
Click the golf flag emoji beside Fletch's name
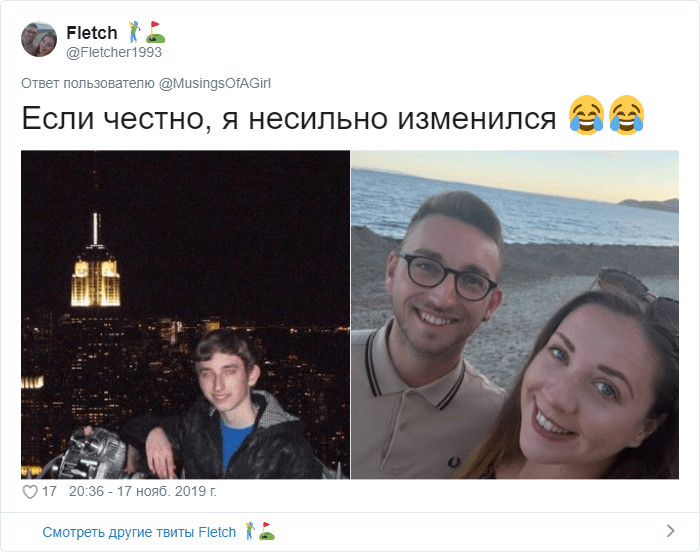tap(156, 32)
